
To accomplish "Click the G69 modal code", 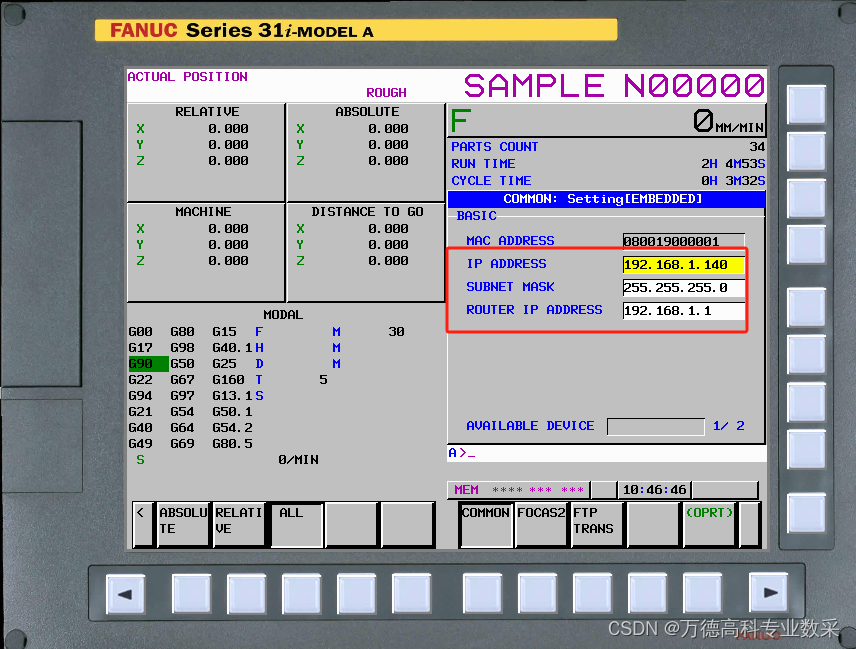I will [x=182, y=444].
